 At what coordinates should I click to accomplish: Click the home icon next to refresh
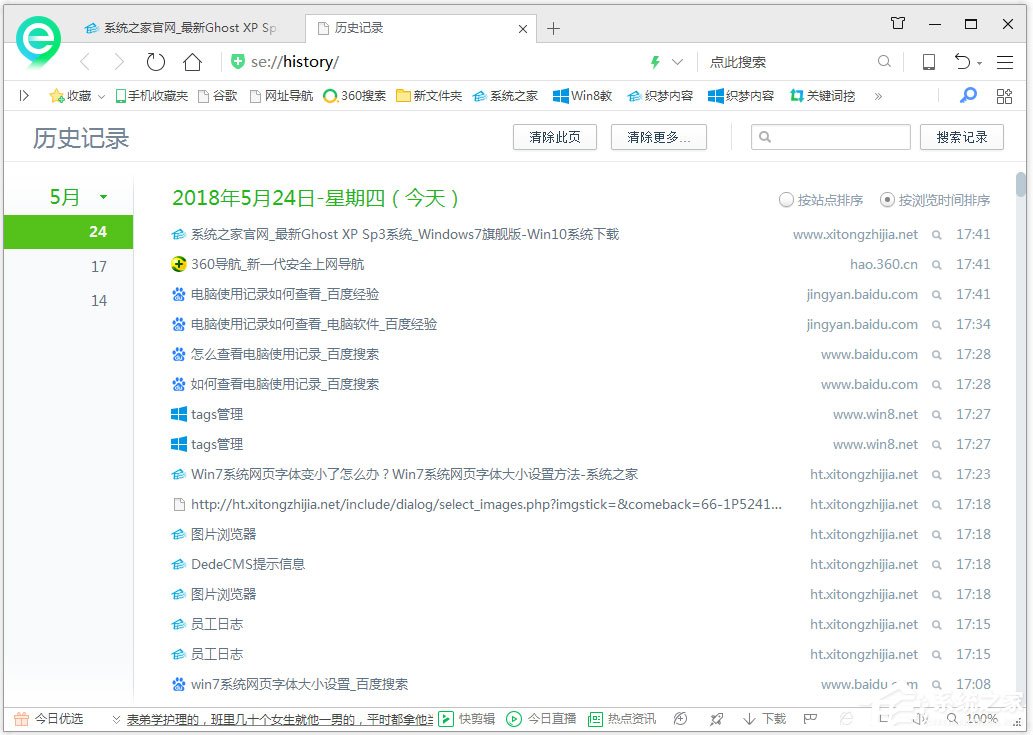(x=192, y=61)
